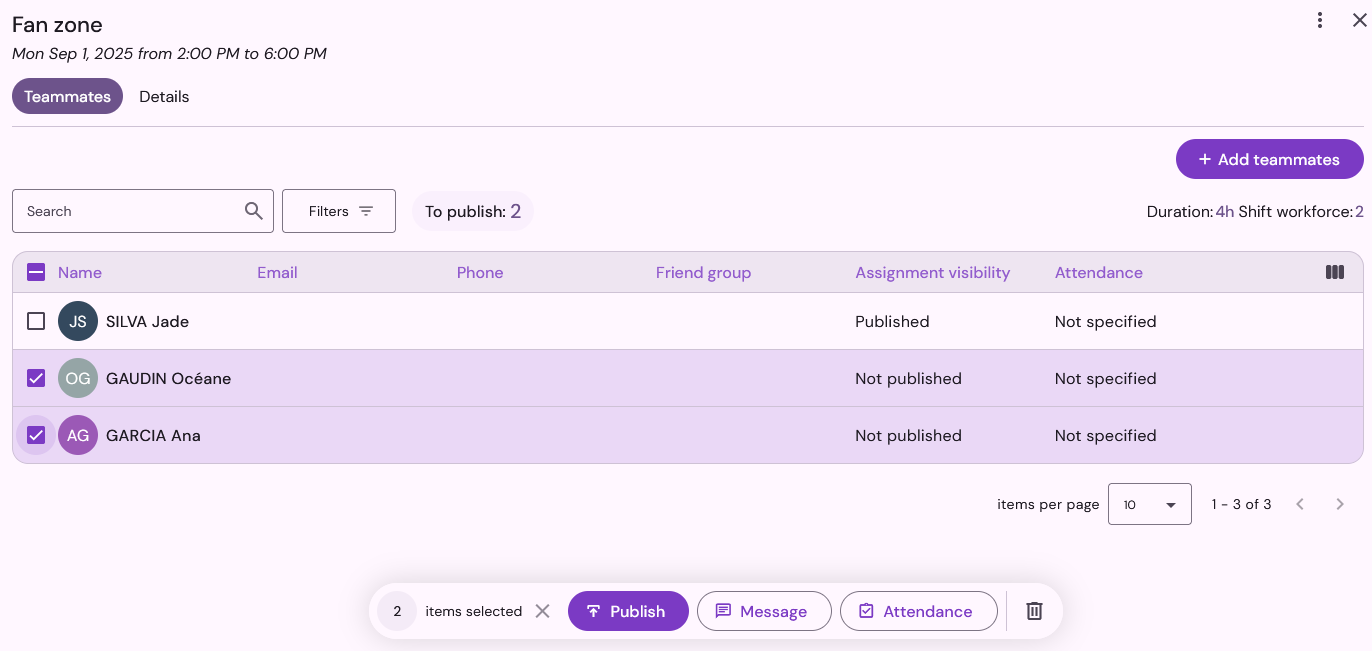
Task: Delete selected teammates with trash icon
Action: (1035, 611)
